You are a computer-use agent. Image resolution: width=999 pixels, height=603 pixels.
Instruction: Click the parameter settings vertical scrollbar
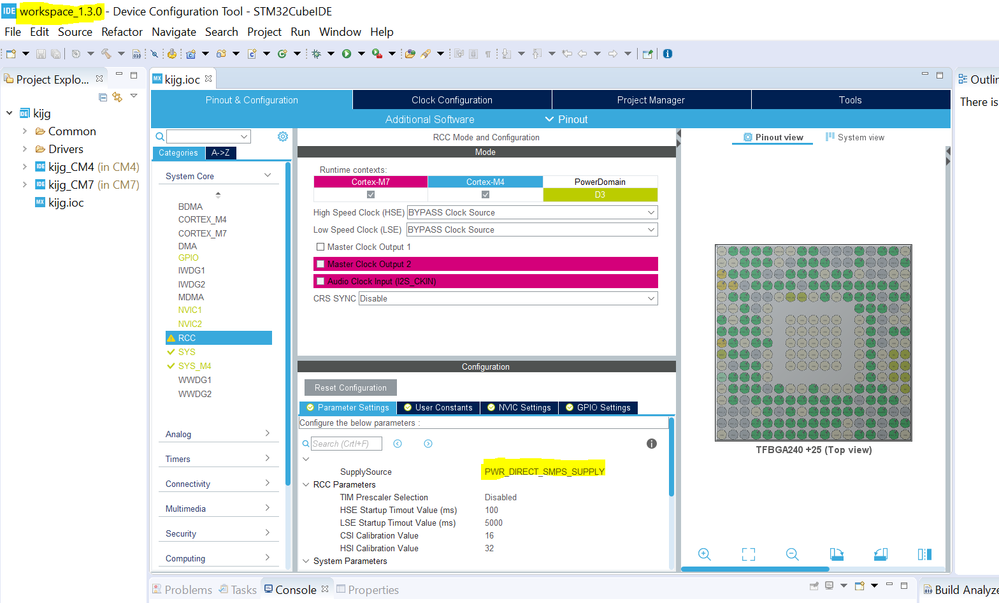[x=671, y=457]
